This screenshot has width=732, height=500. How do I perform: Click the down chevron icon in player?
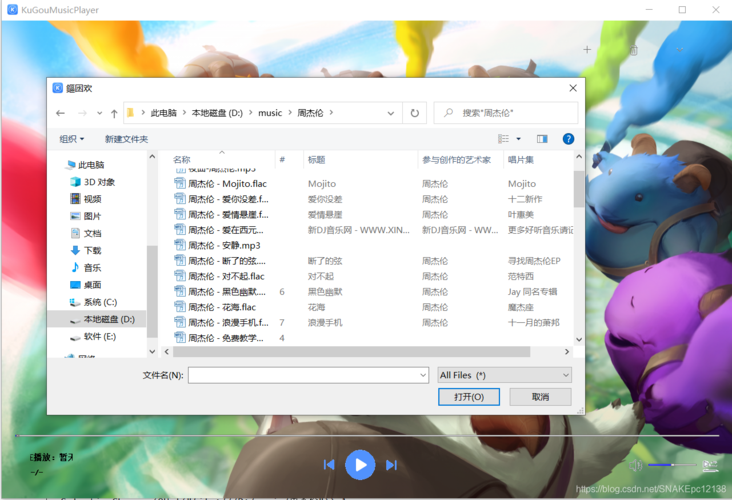click(x=680, y=49)
